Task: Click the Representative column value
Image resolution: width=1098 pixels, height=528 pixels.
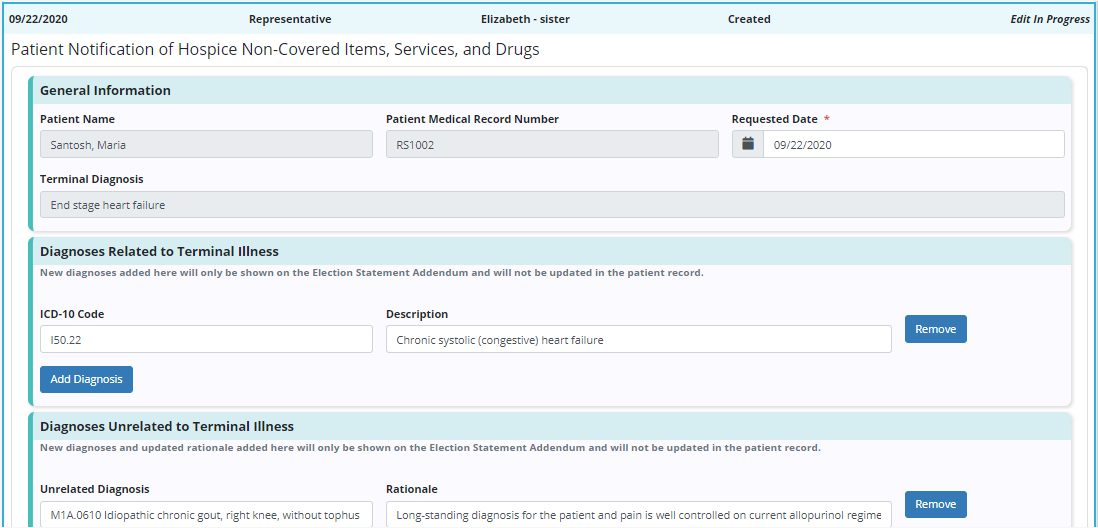Action: [290, 19]
